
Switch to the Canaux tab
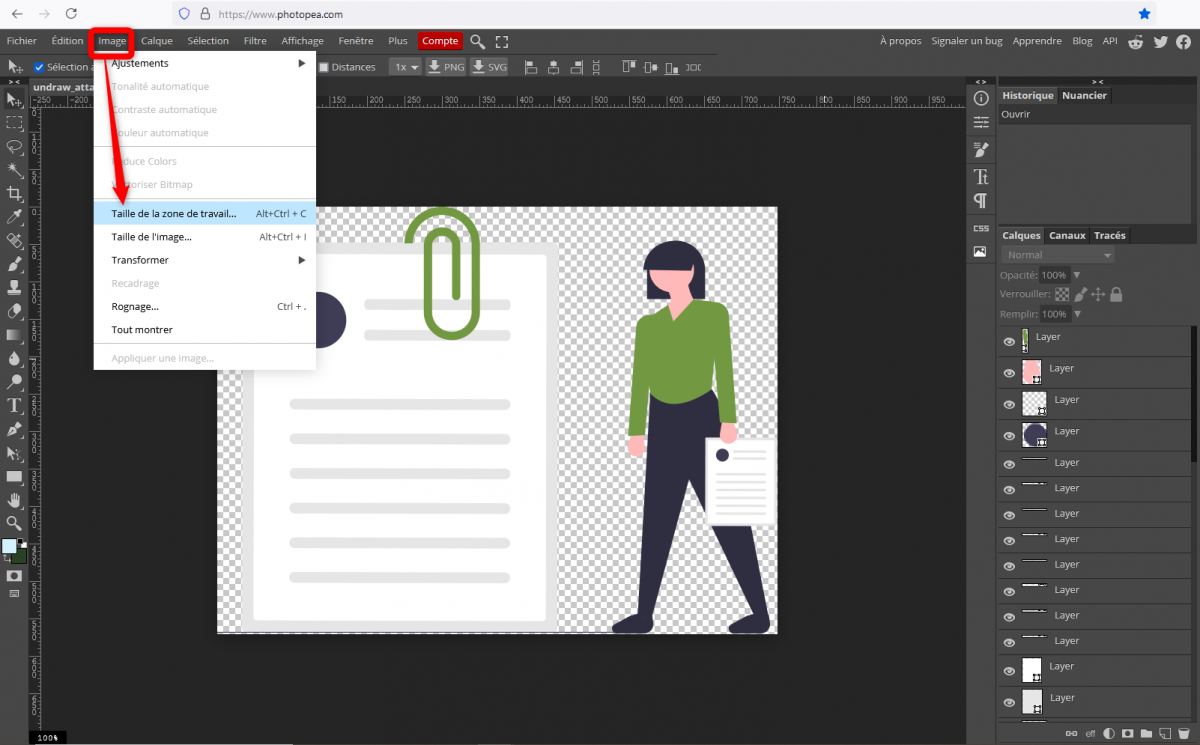pos(1067,236)
